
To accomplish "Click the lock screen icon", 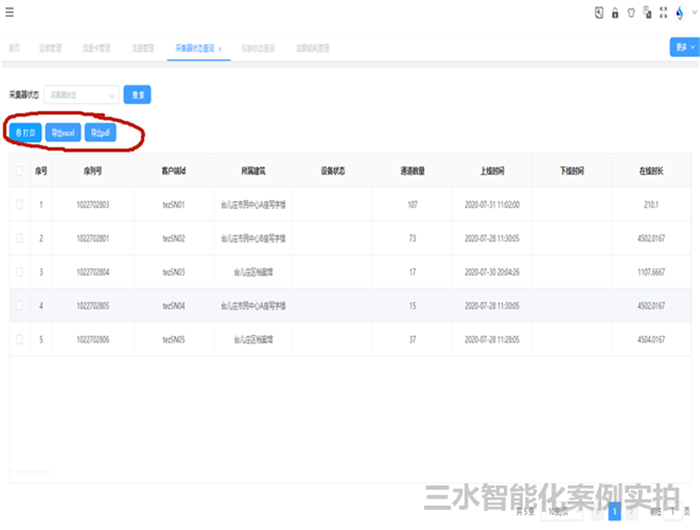I will (x=615, y=13).
